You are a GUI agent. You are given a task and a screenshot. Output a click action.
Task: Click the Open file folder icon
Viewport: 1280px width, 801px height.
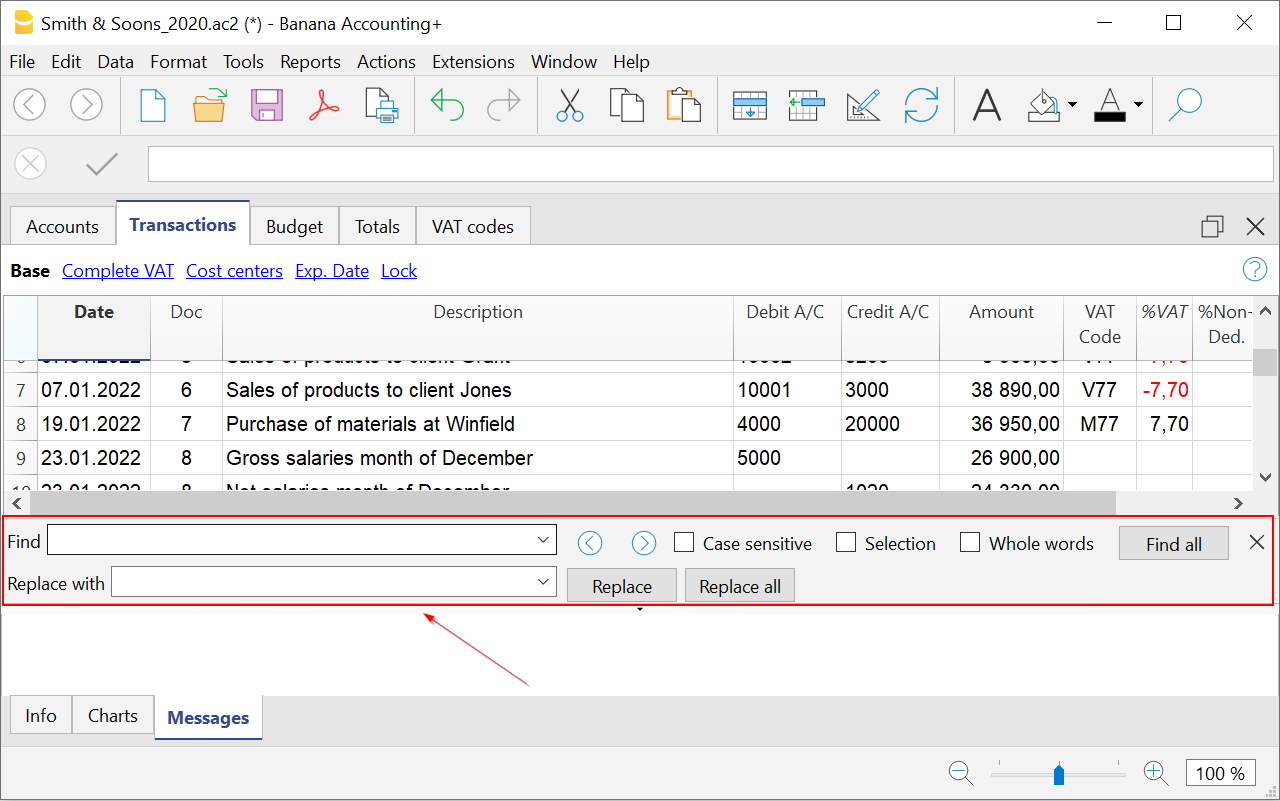pos(209,104)
